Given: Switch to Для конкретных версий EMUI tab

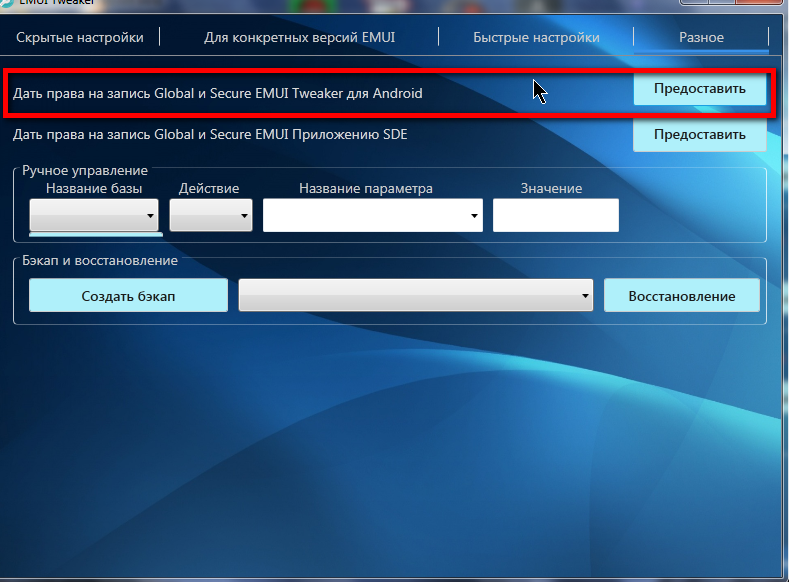Looking at the screenshot, I should 299,37.
